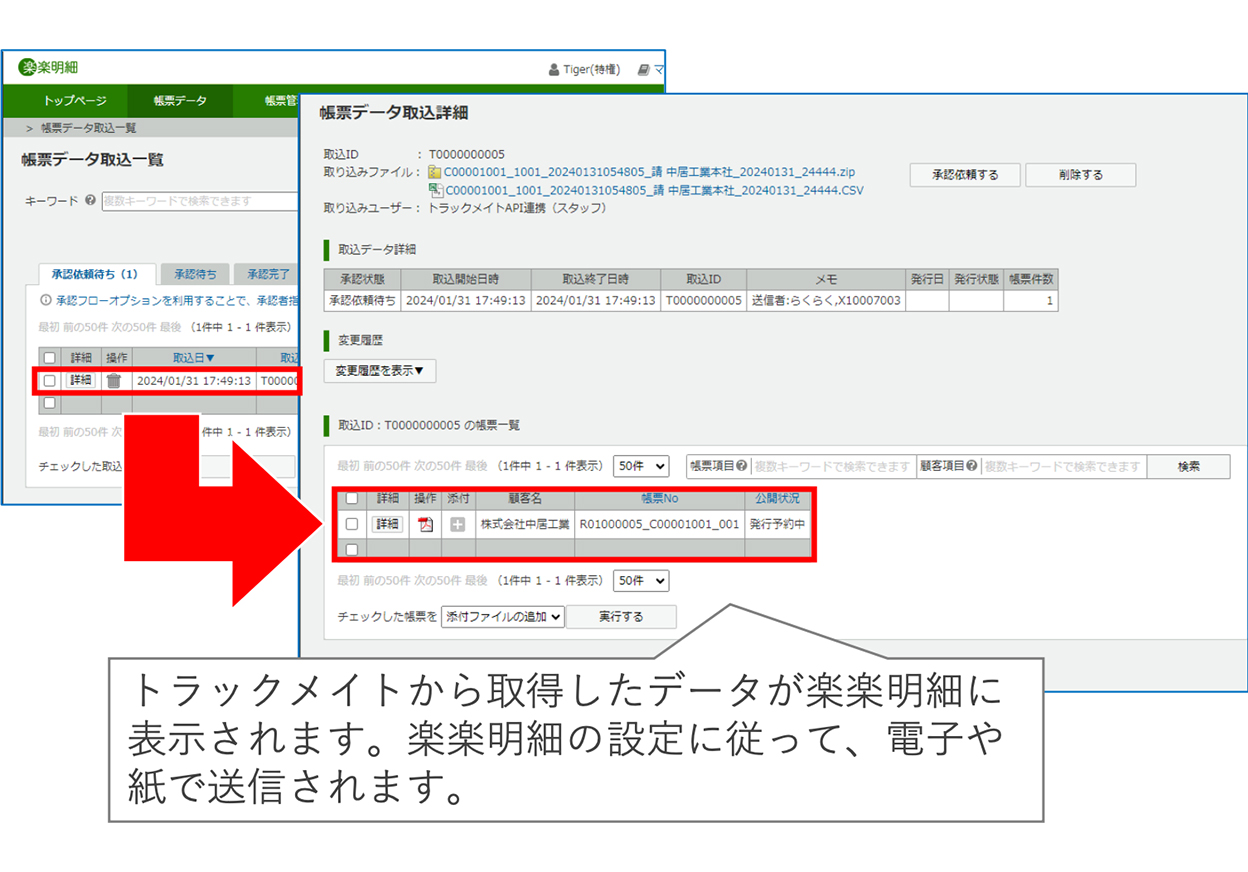The height and width of the screenshot is (872, 1248).
Task: Click the 実行する button
Action: click(x=621, y=617)
